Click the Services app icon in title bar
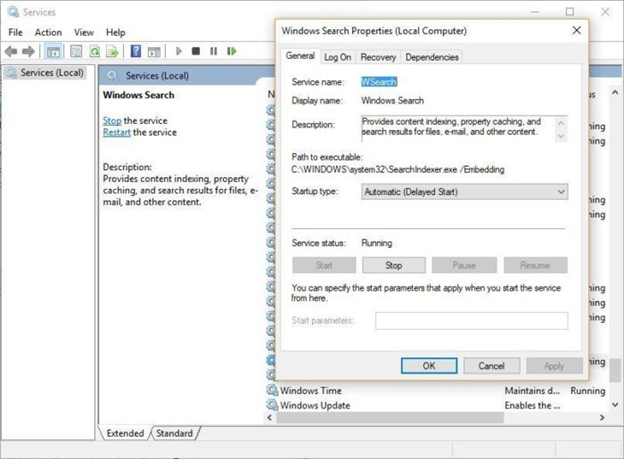The image size is (624, 464). tap(13, 12)
